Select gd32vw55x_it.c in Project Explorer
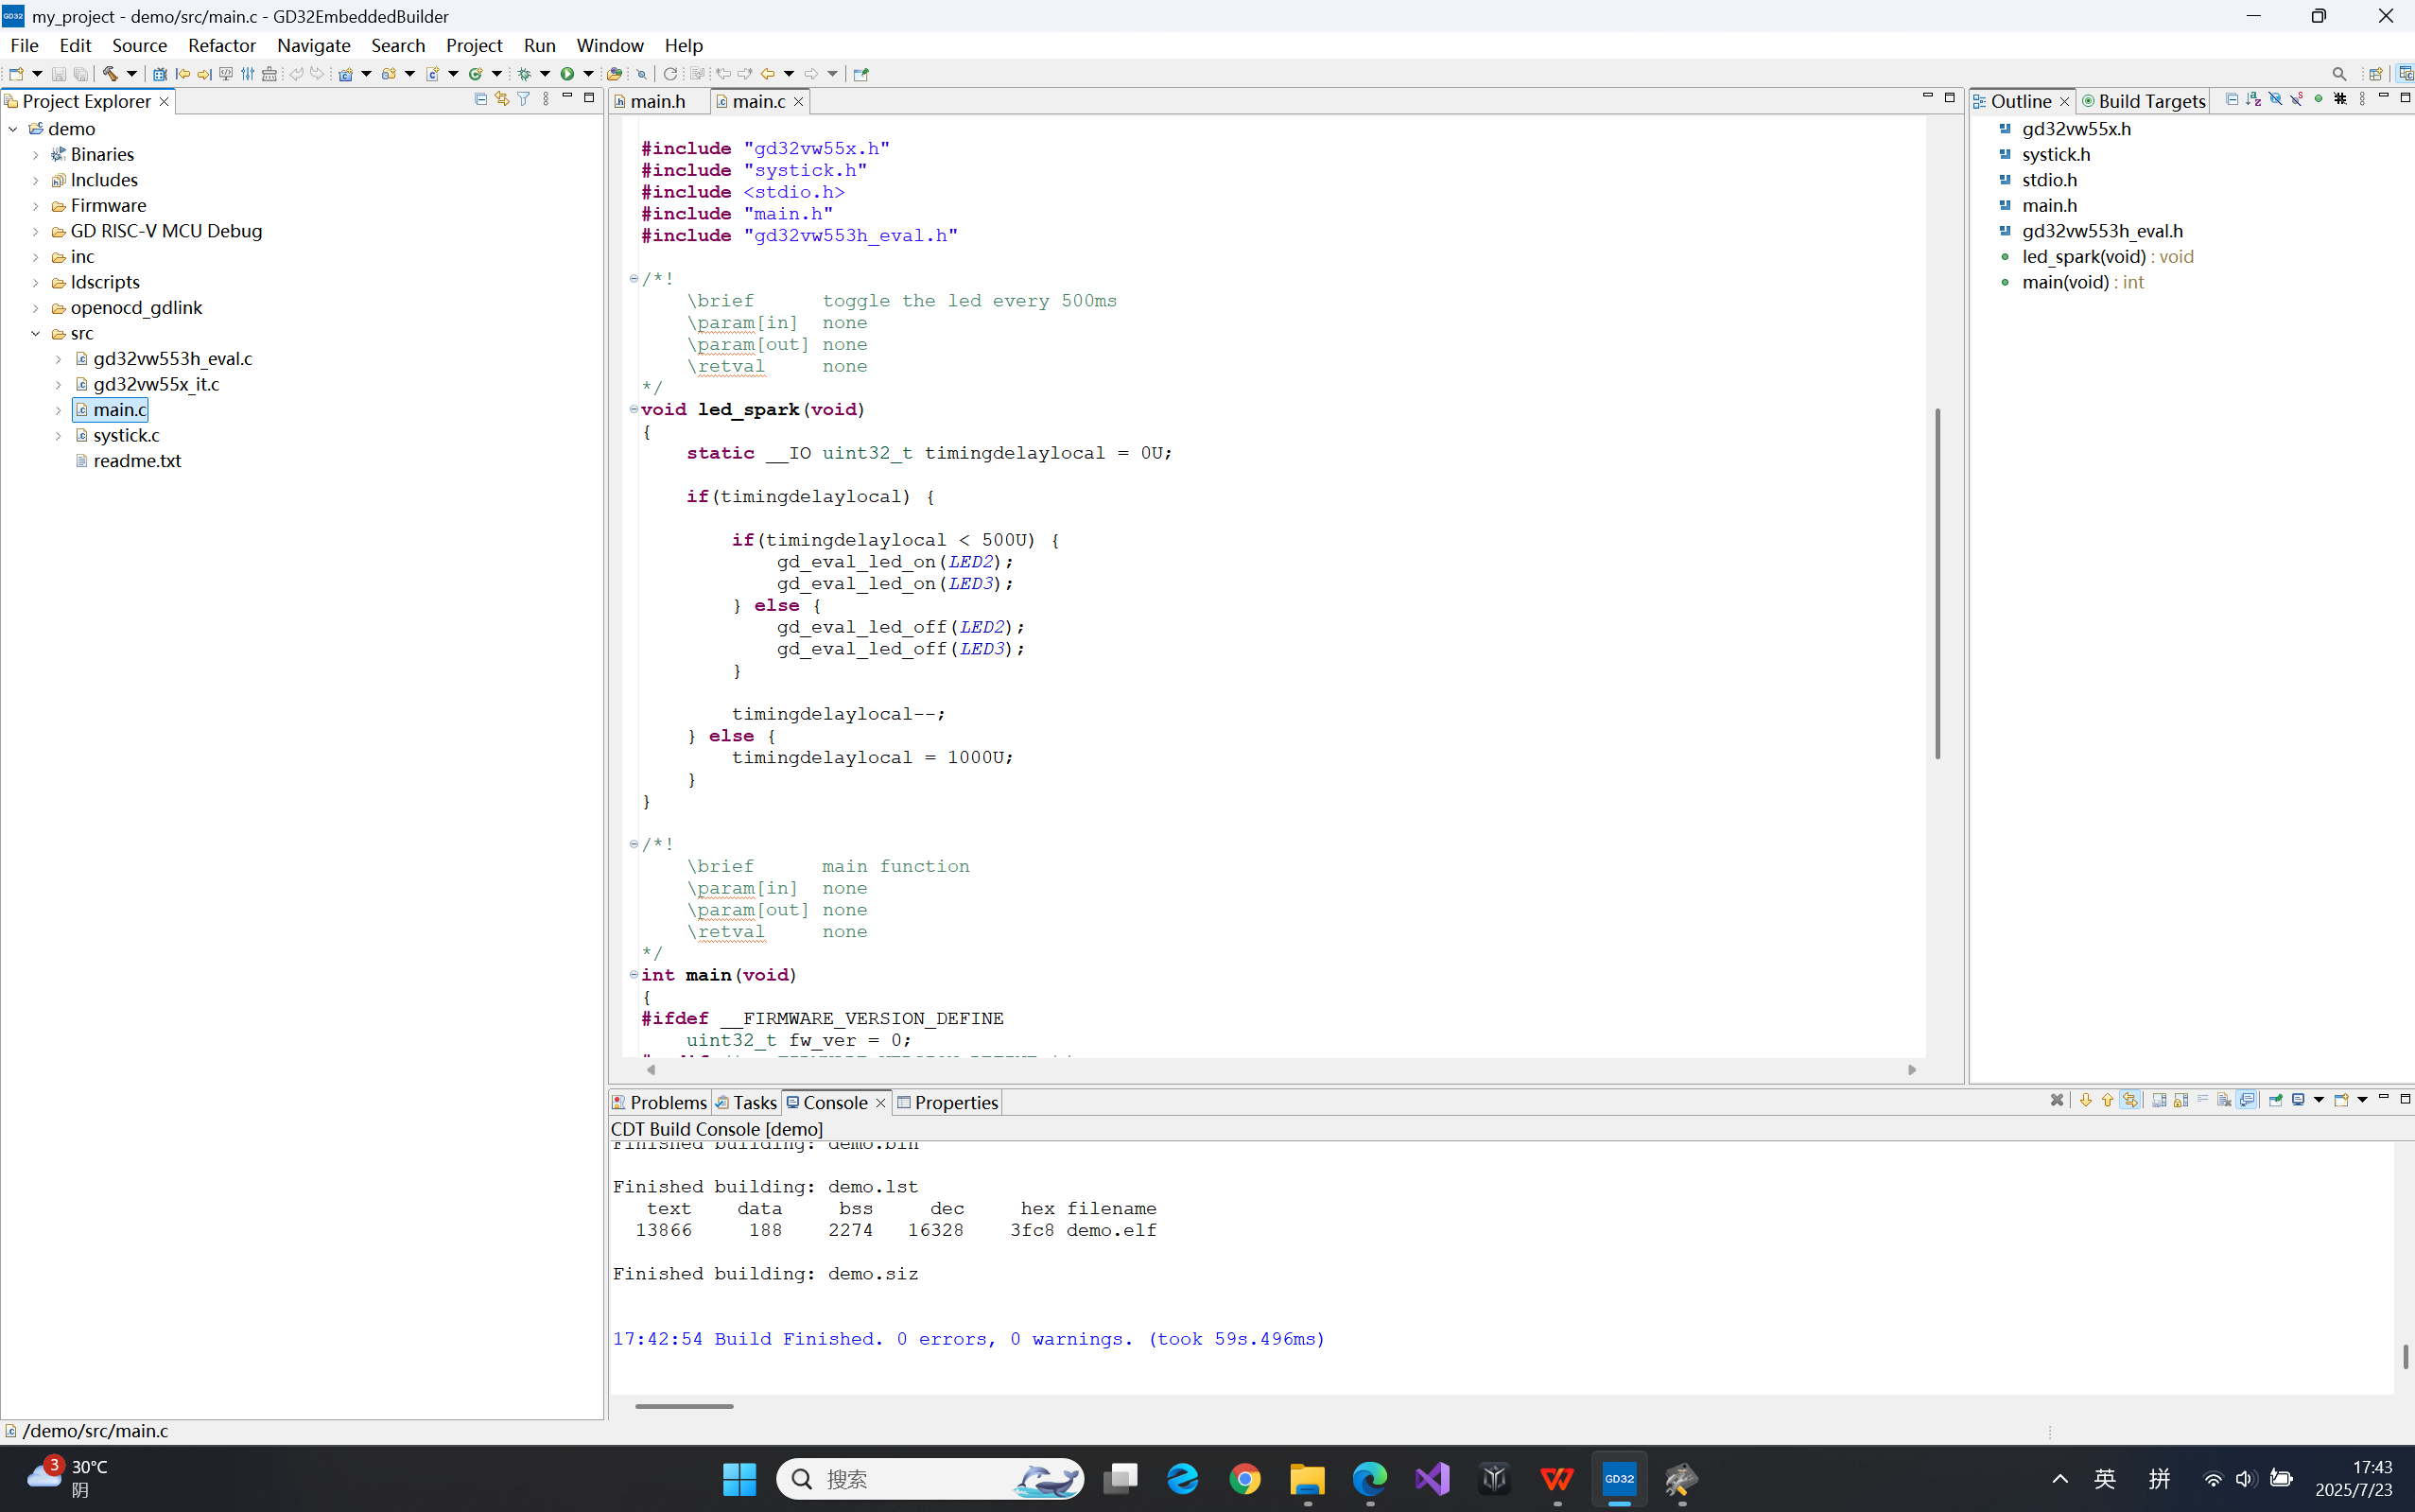Viewport: 2415px width, 1512px height. tap(156, 384)
